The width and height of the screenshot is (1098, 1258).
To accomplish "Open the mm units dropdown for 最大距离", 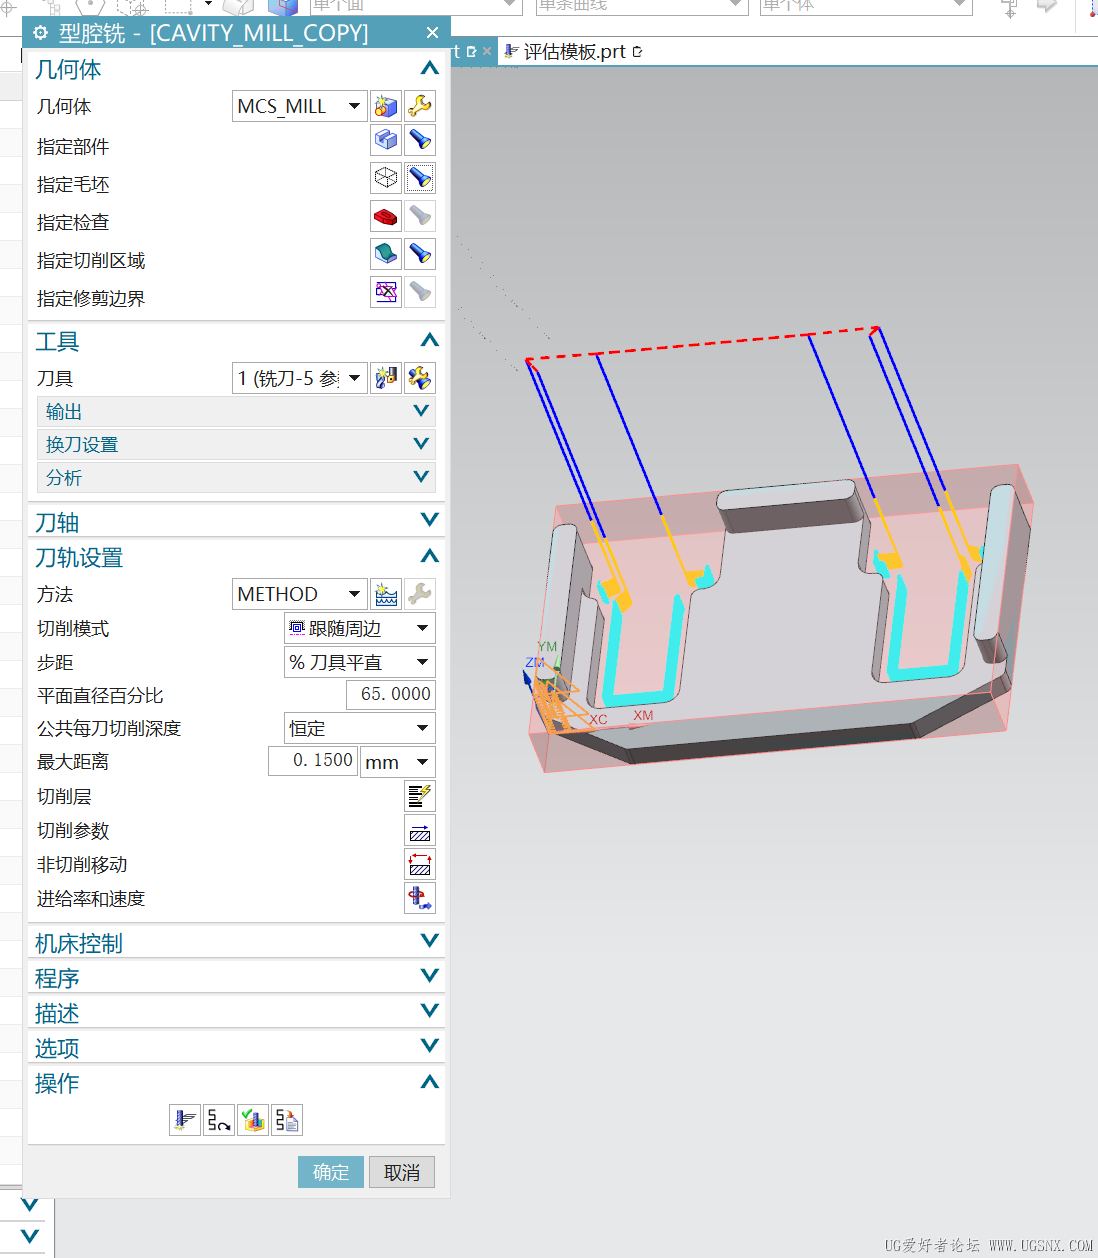I will [398, 762].
